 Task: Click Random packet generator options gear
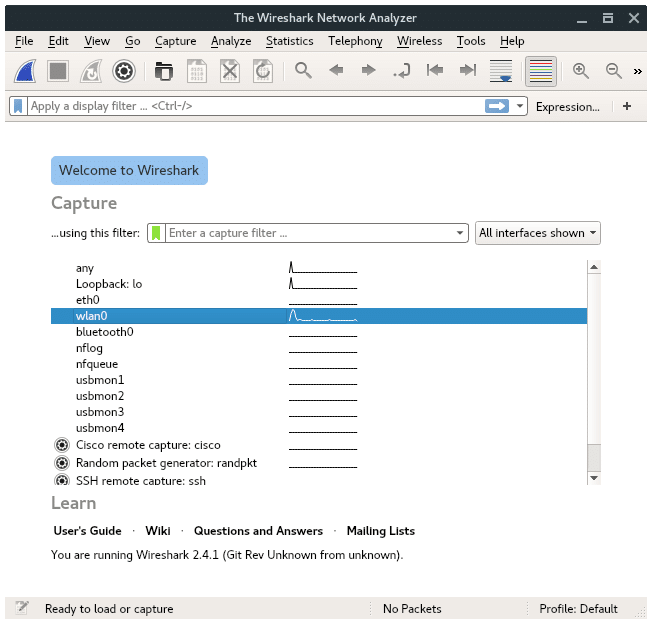pyautogui.click(x=62, y=463)
